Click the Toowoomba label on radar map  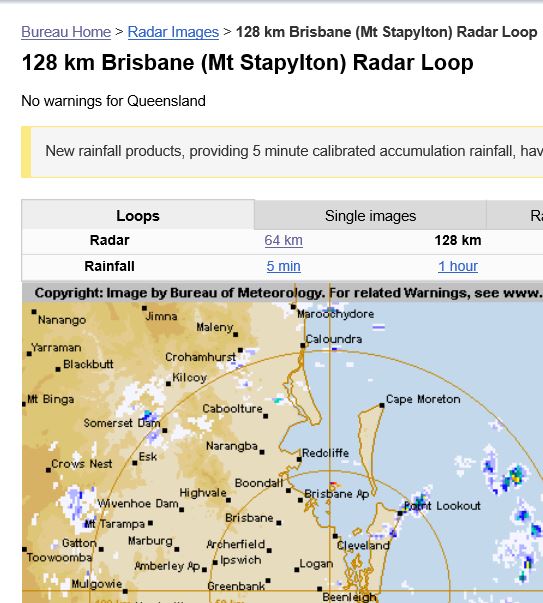click(x=60, y=557)
